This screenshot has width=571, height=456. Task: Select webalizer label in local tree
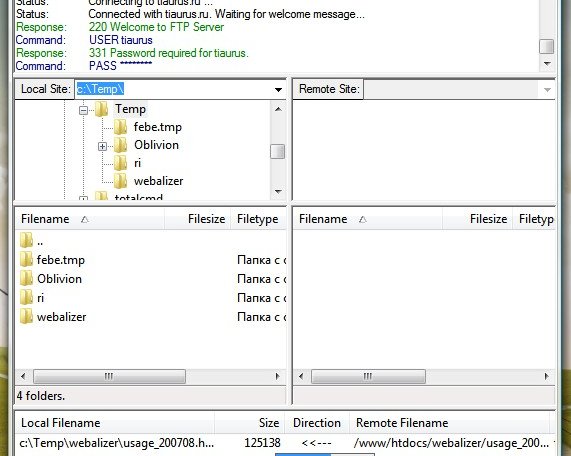(x=158, y=181)
